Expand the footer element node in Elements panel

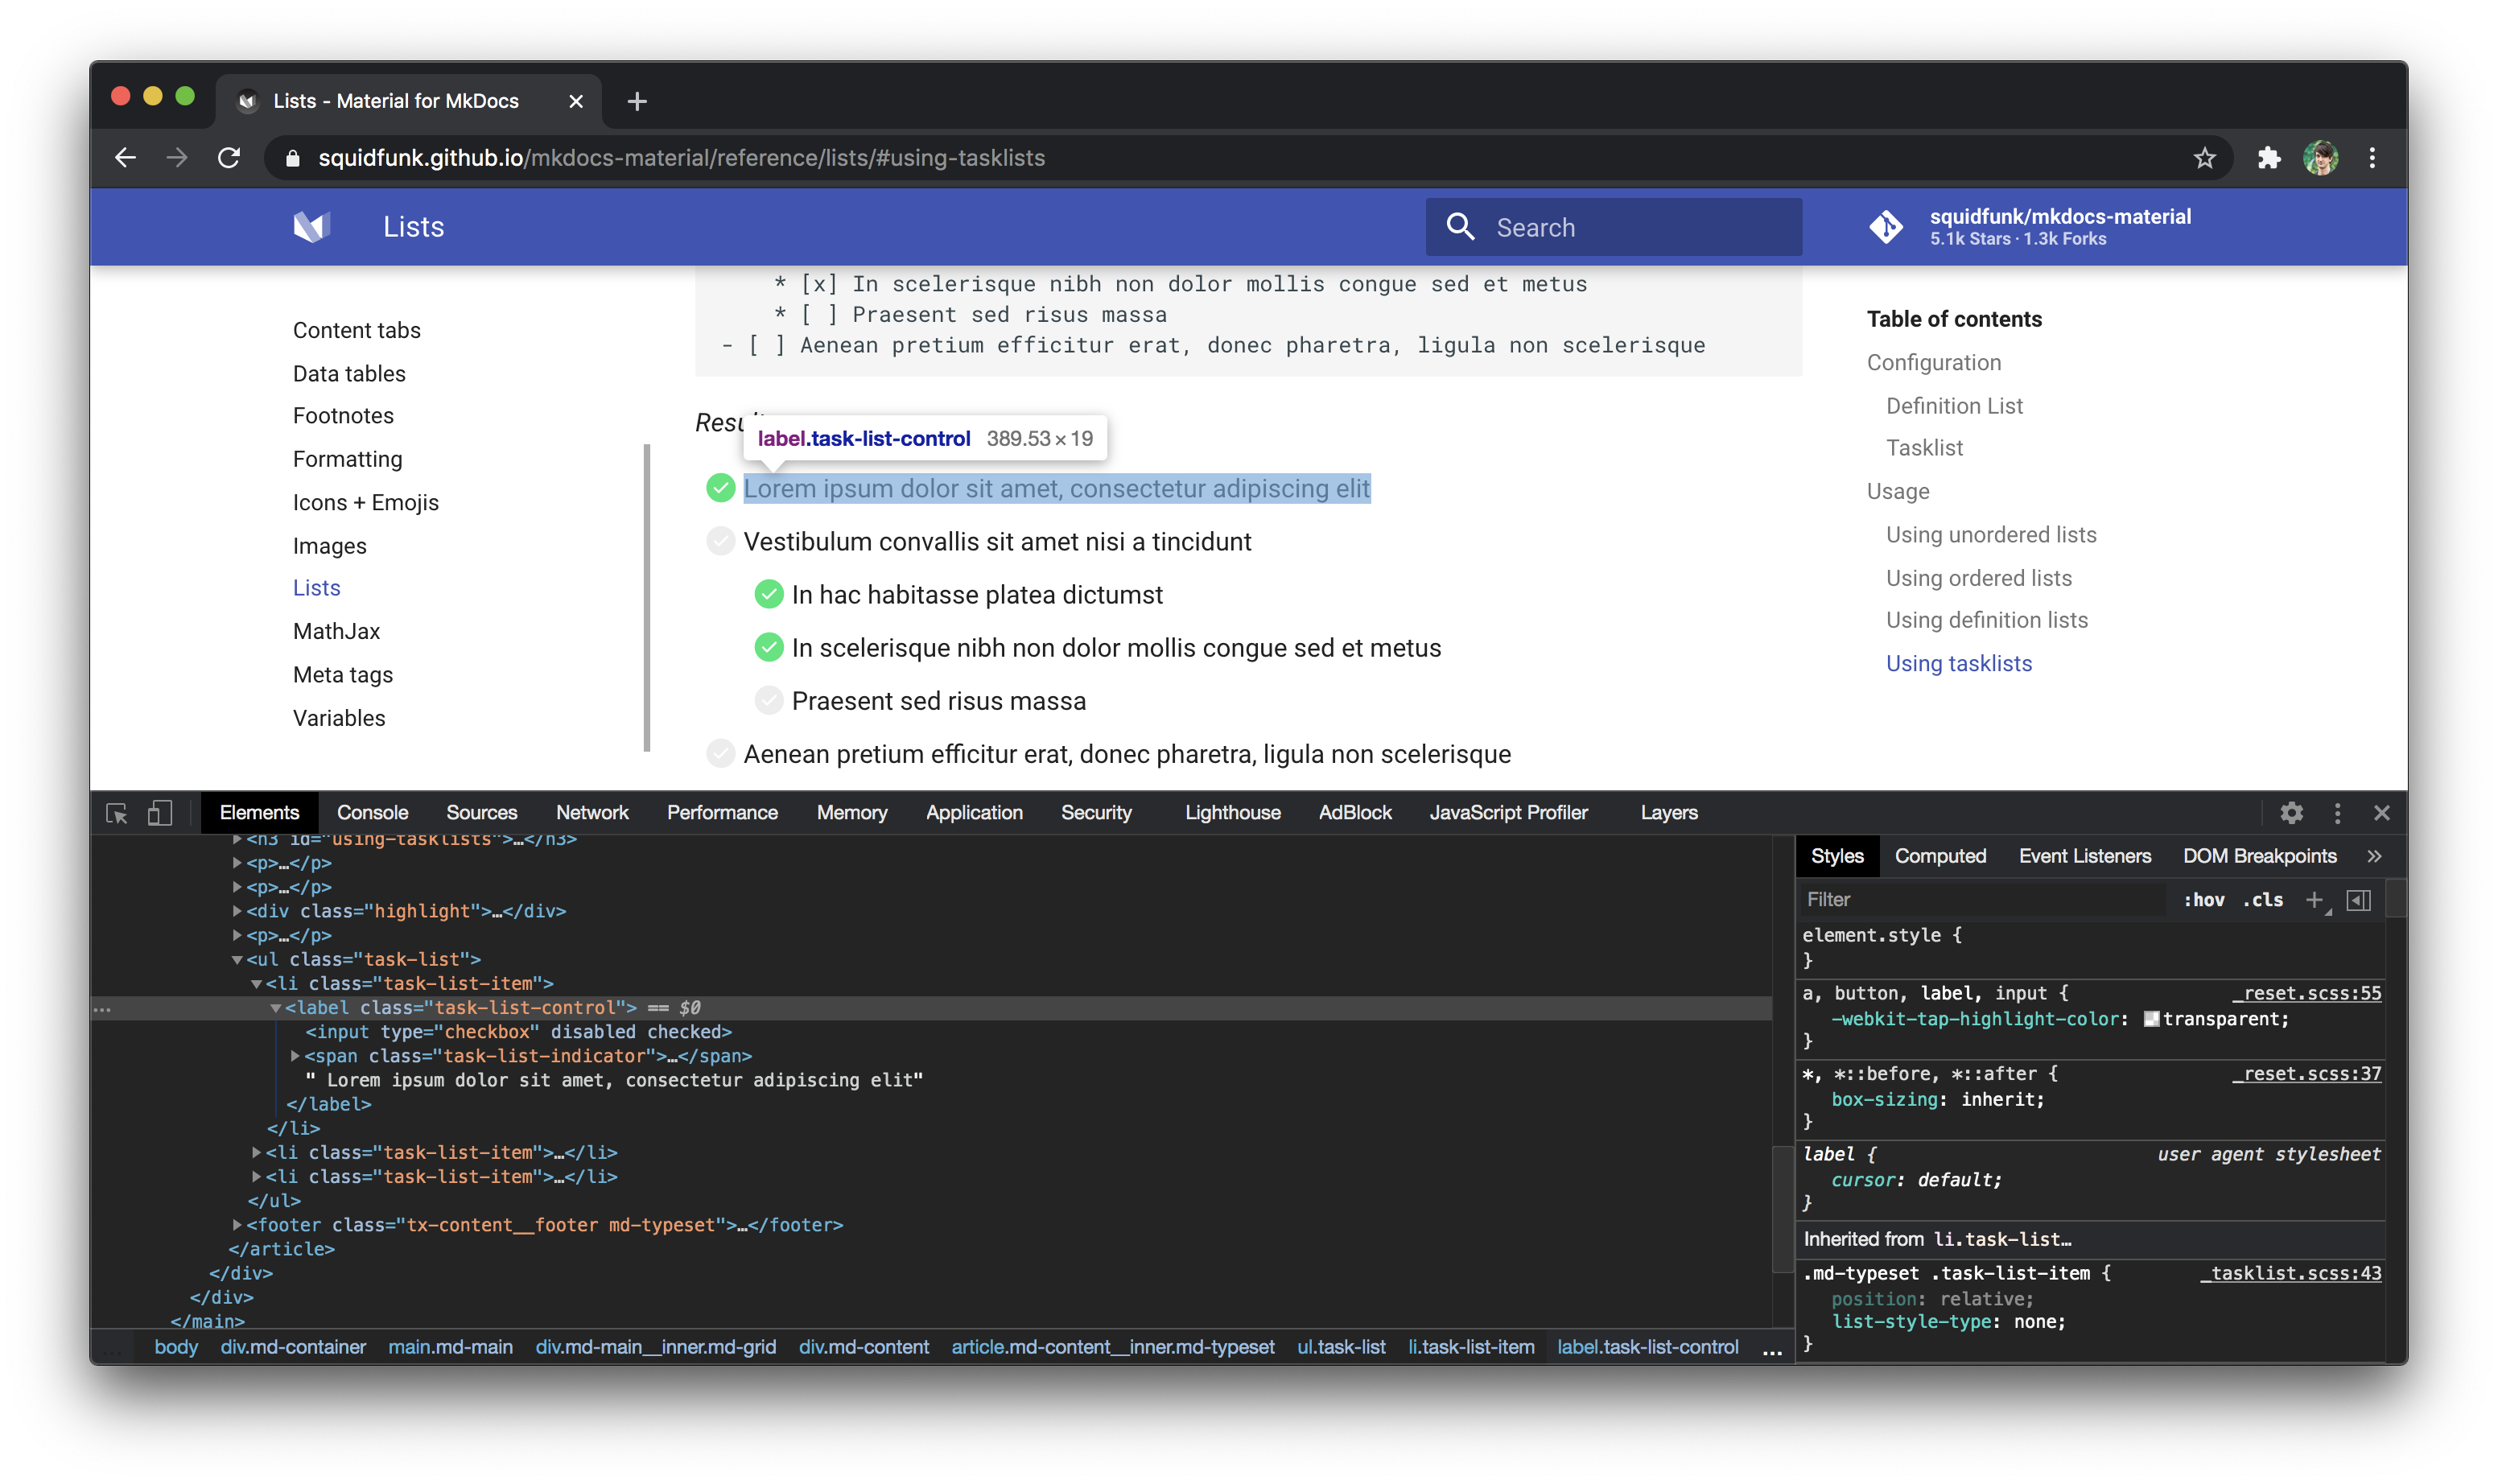pyautogui.click(x=238, y=1224)
